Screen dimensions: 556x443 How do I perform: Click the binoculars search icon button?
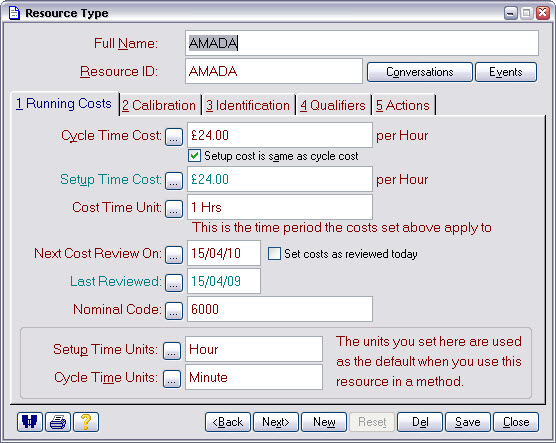point(30,422)
